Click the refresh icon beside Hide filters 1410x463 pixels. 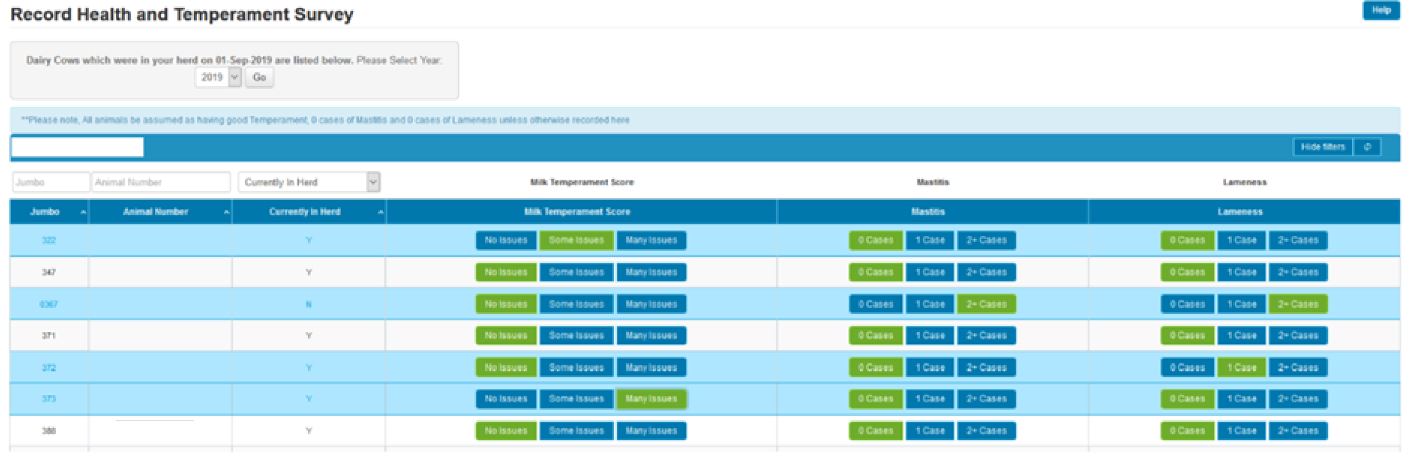[1367, 147]
